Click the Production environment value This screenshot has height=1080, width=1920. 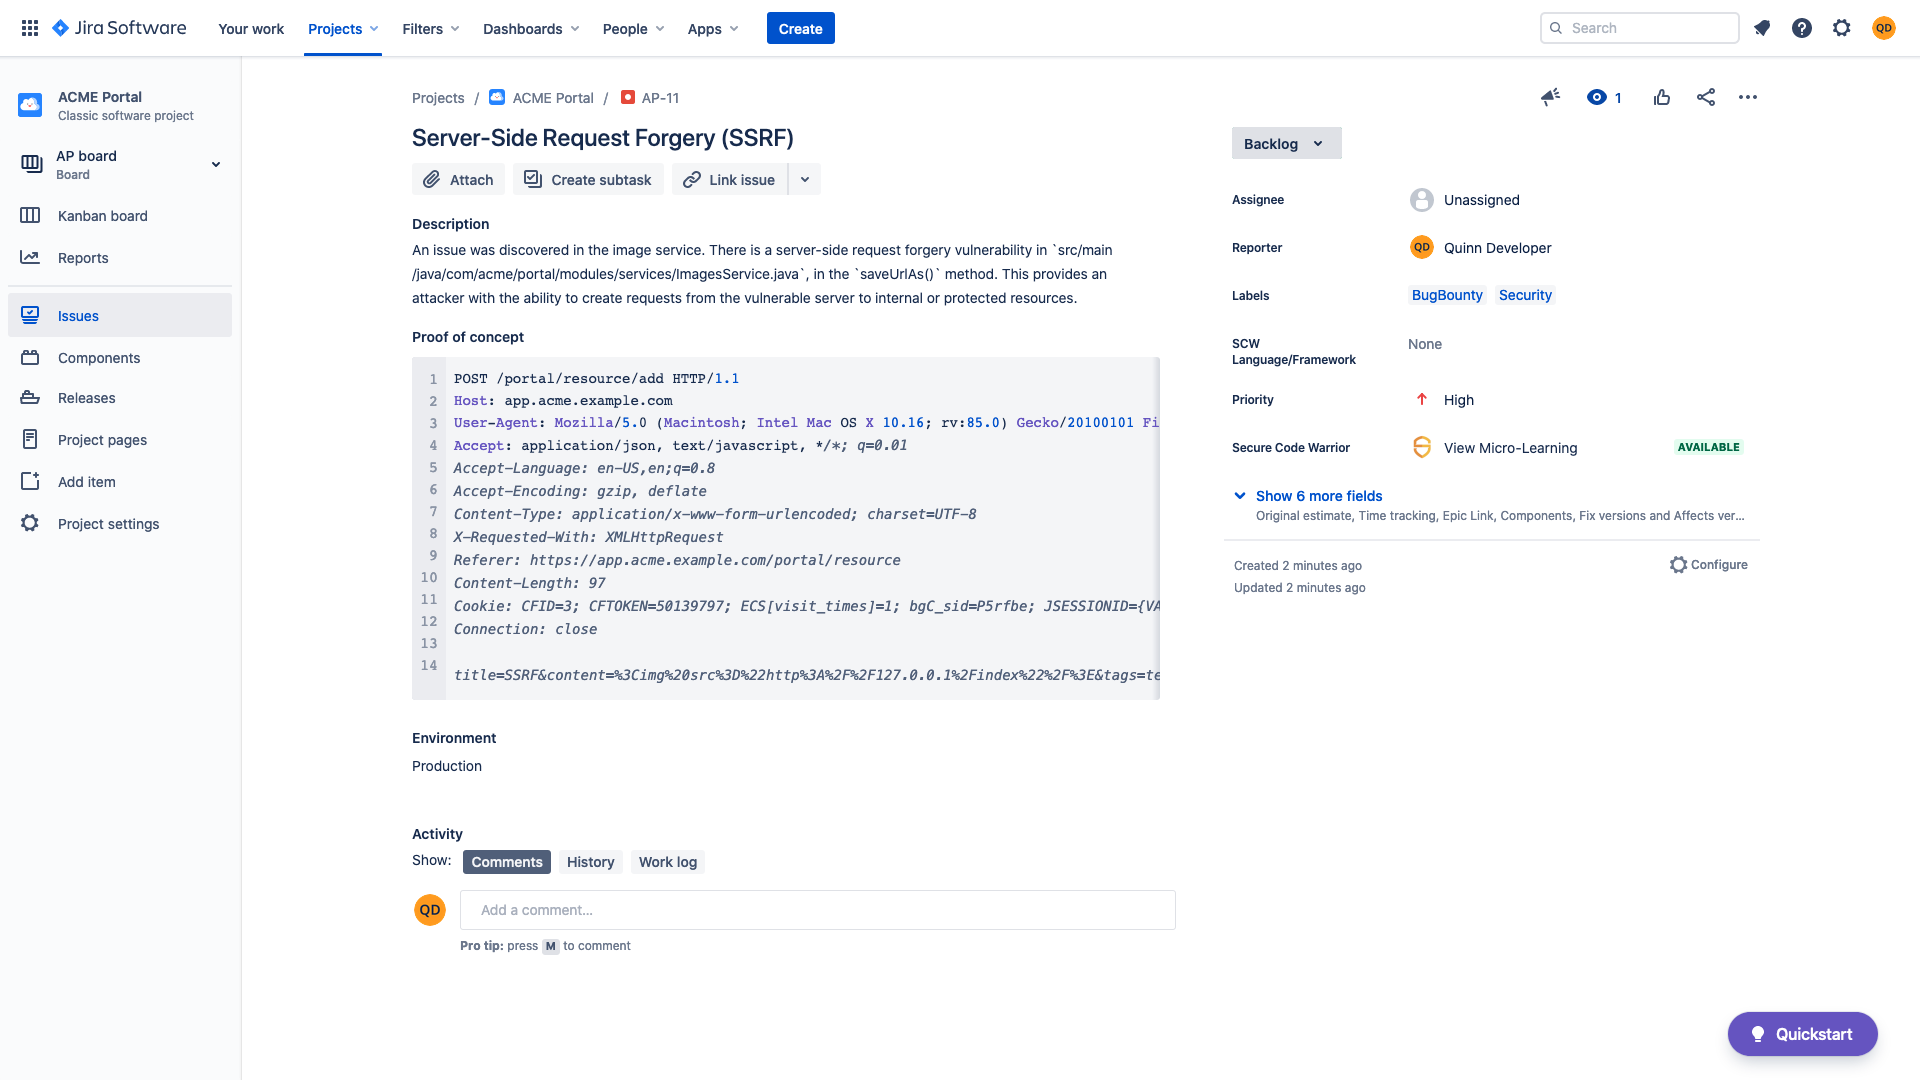tap(447, 766)
